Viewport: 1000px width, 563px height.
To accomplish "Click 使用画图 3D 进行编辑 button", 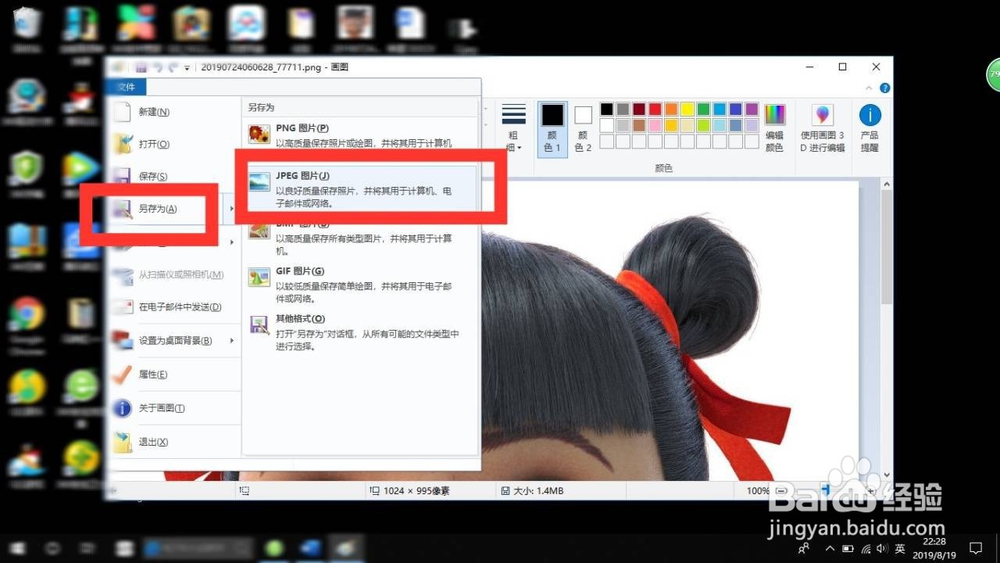I will click(x=822, y=128).
